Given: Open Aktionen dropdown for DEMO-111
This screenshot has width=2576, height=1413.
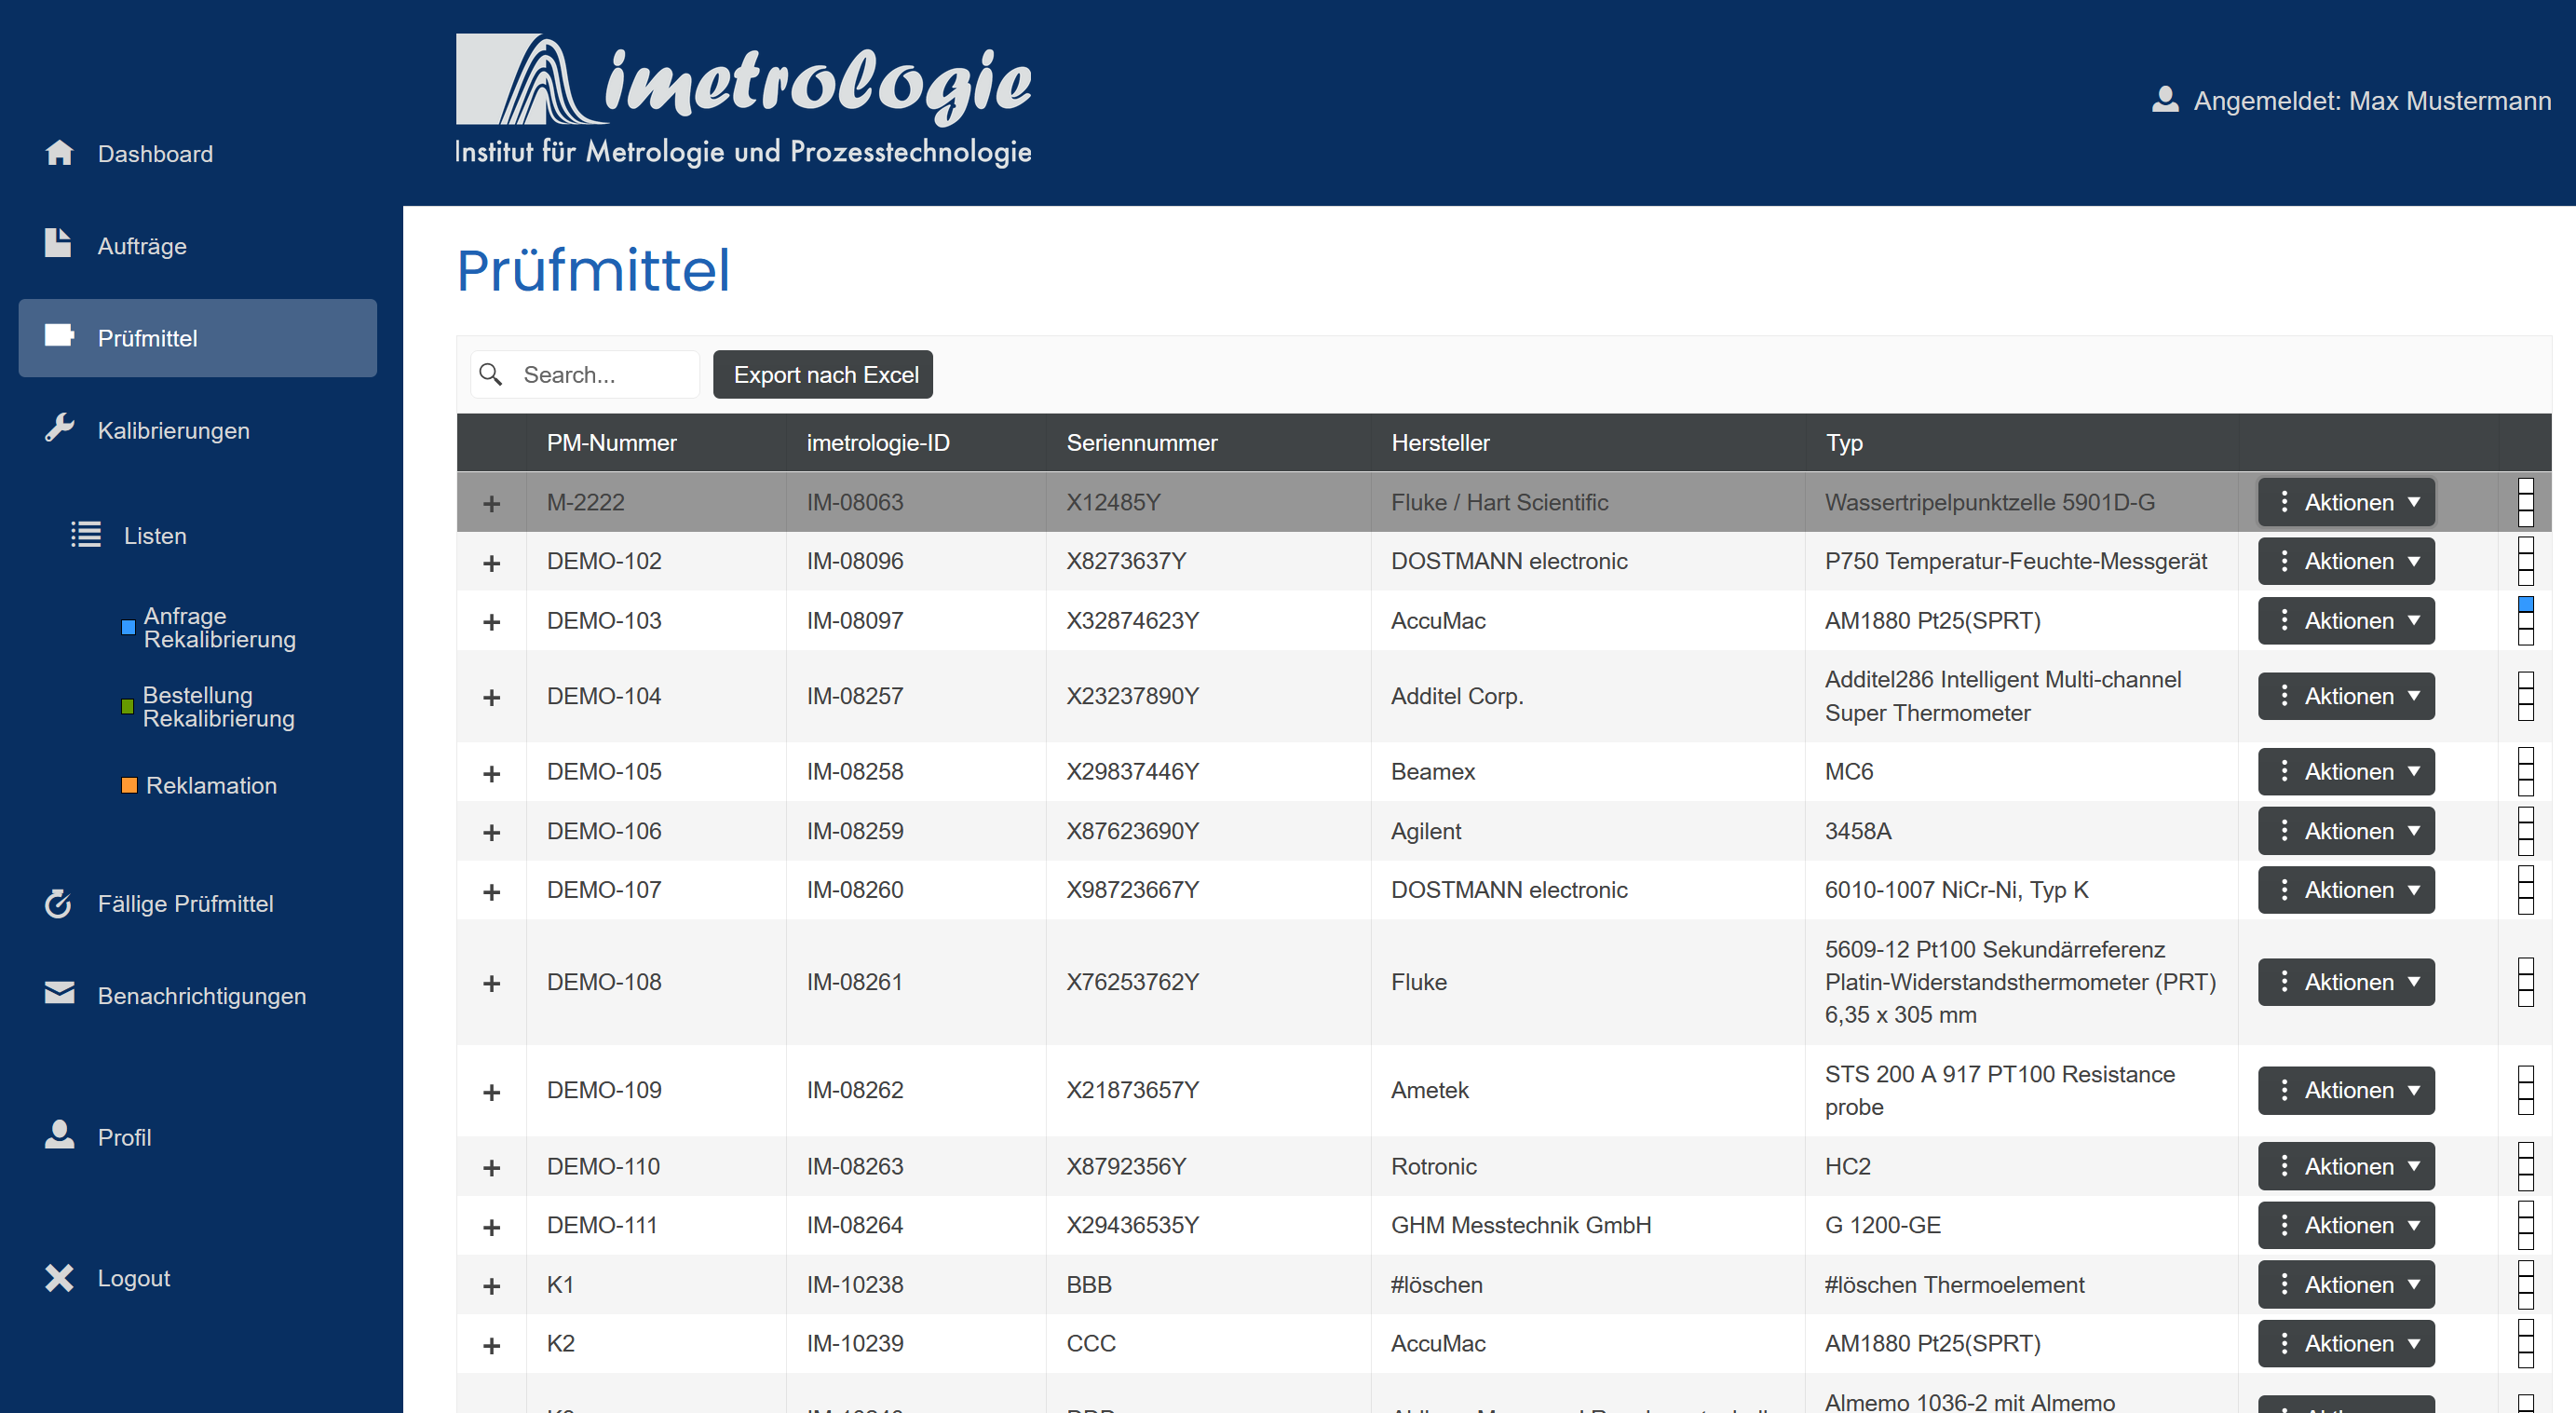Looking at the screenshot, I should coord(2346,1225).
